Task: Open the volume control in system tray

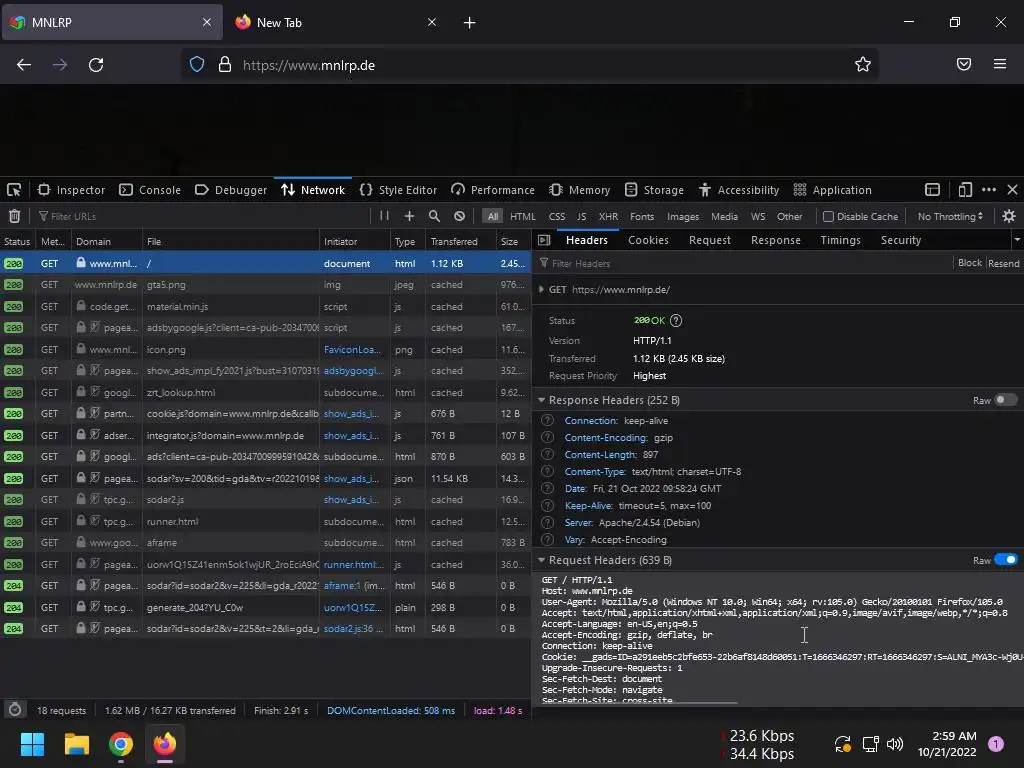Action: click(x=895, y=744)
